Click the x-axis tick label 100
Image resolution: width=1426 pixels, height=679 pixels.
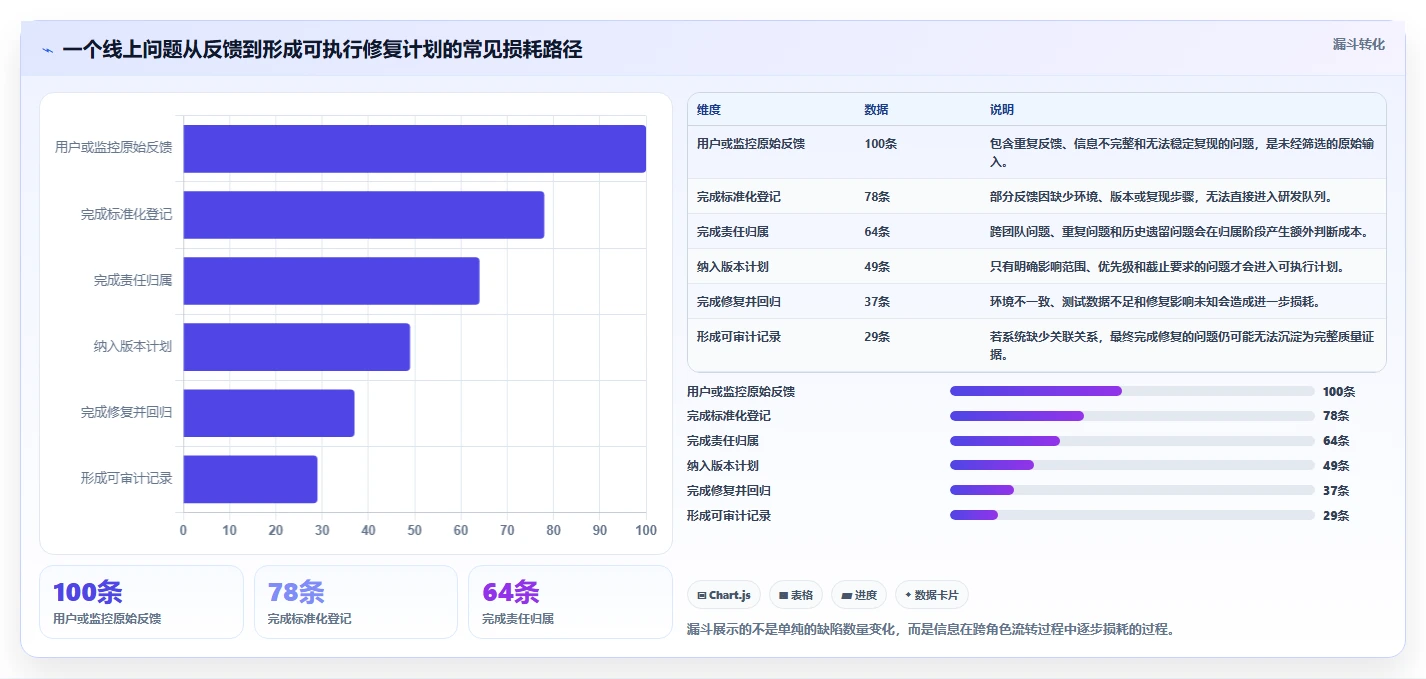[x=645, y=530]
